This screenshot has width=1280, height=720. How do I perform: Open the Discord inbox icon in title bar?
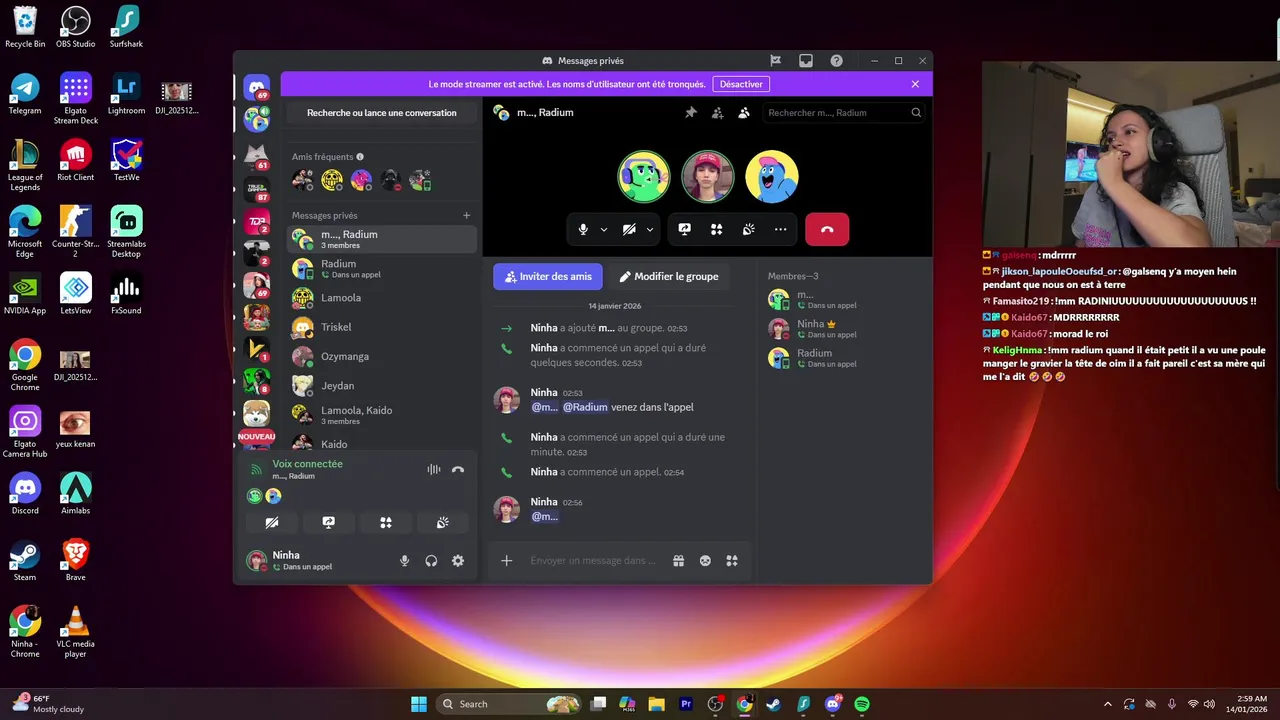(x=806, y=61)
